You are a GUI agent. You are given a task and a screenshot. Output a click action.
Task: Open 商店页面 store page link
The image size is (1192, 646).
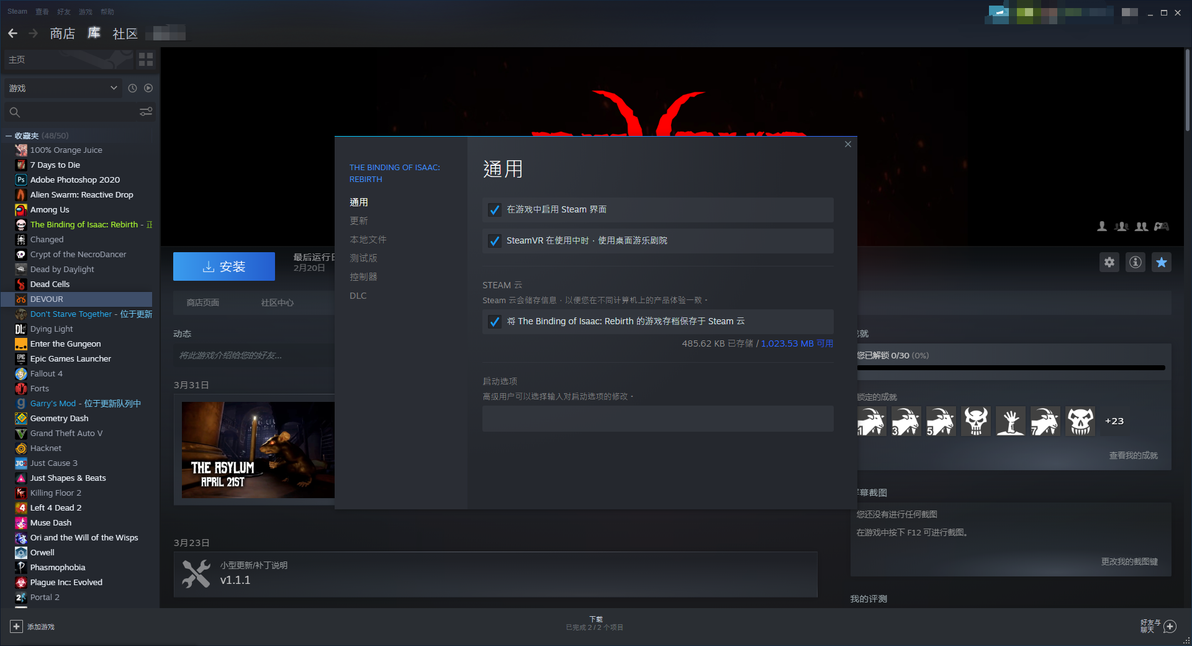point(203,302)
